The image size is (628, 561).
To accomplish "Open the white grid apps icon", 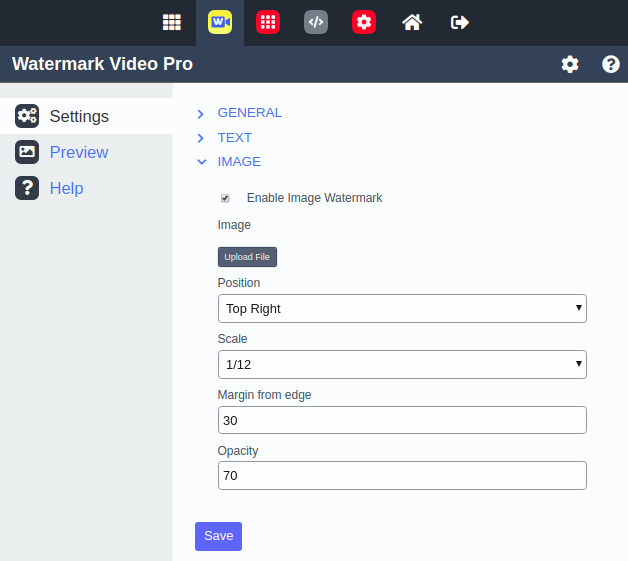I will click(172, 22).
